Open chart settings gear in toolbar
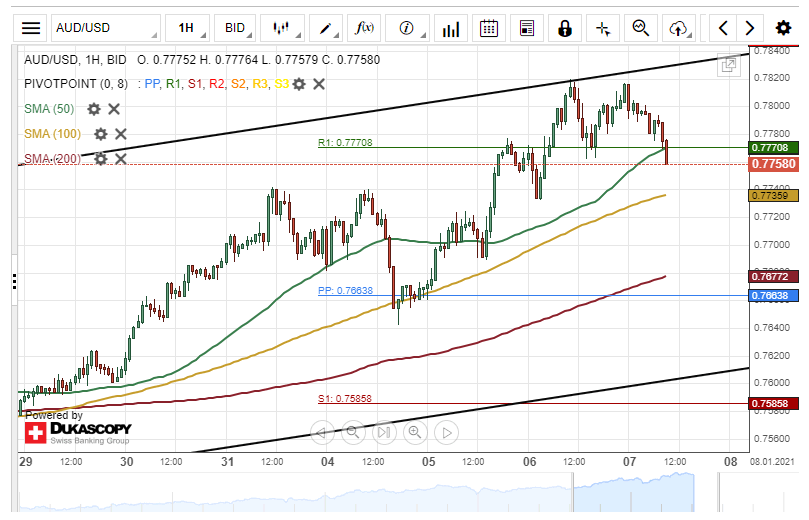 pos(783,28)
